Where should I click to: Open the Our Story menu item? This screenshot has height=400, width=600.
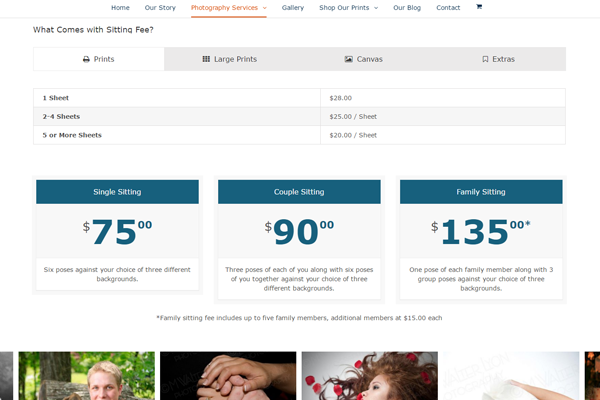coord(160,7)
